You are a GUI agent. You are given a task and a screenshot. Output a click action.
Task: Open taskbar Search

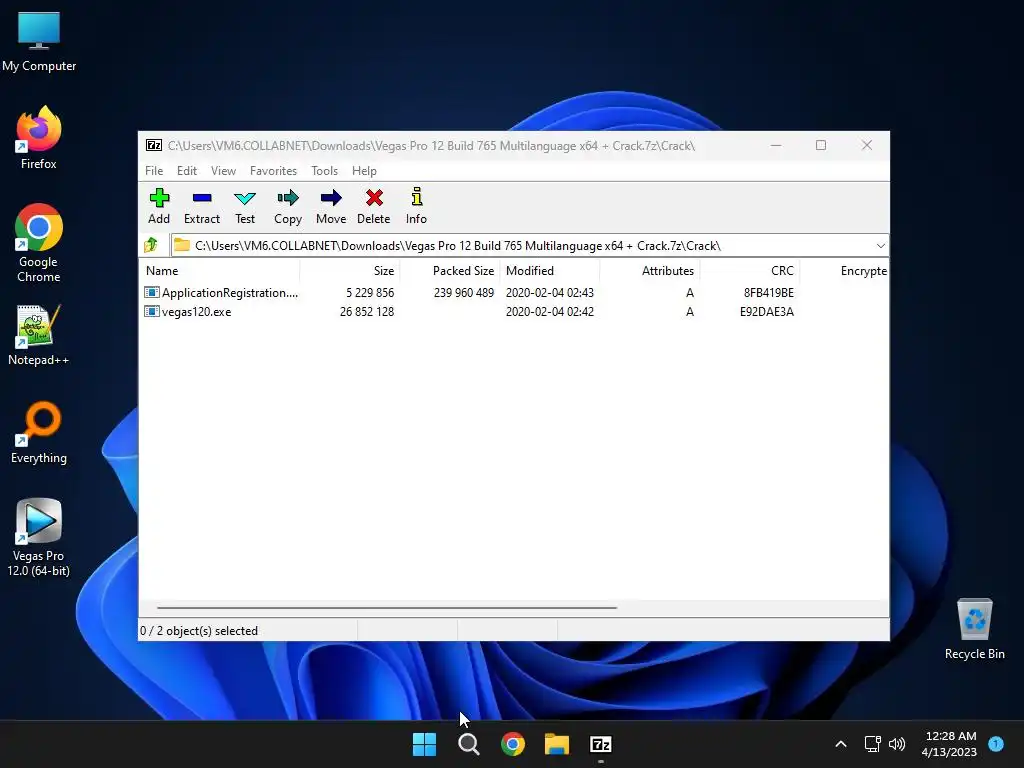point(468,744)
